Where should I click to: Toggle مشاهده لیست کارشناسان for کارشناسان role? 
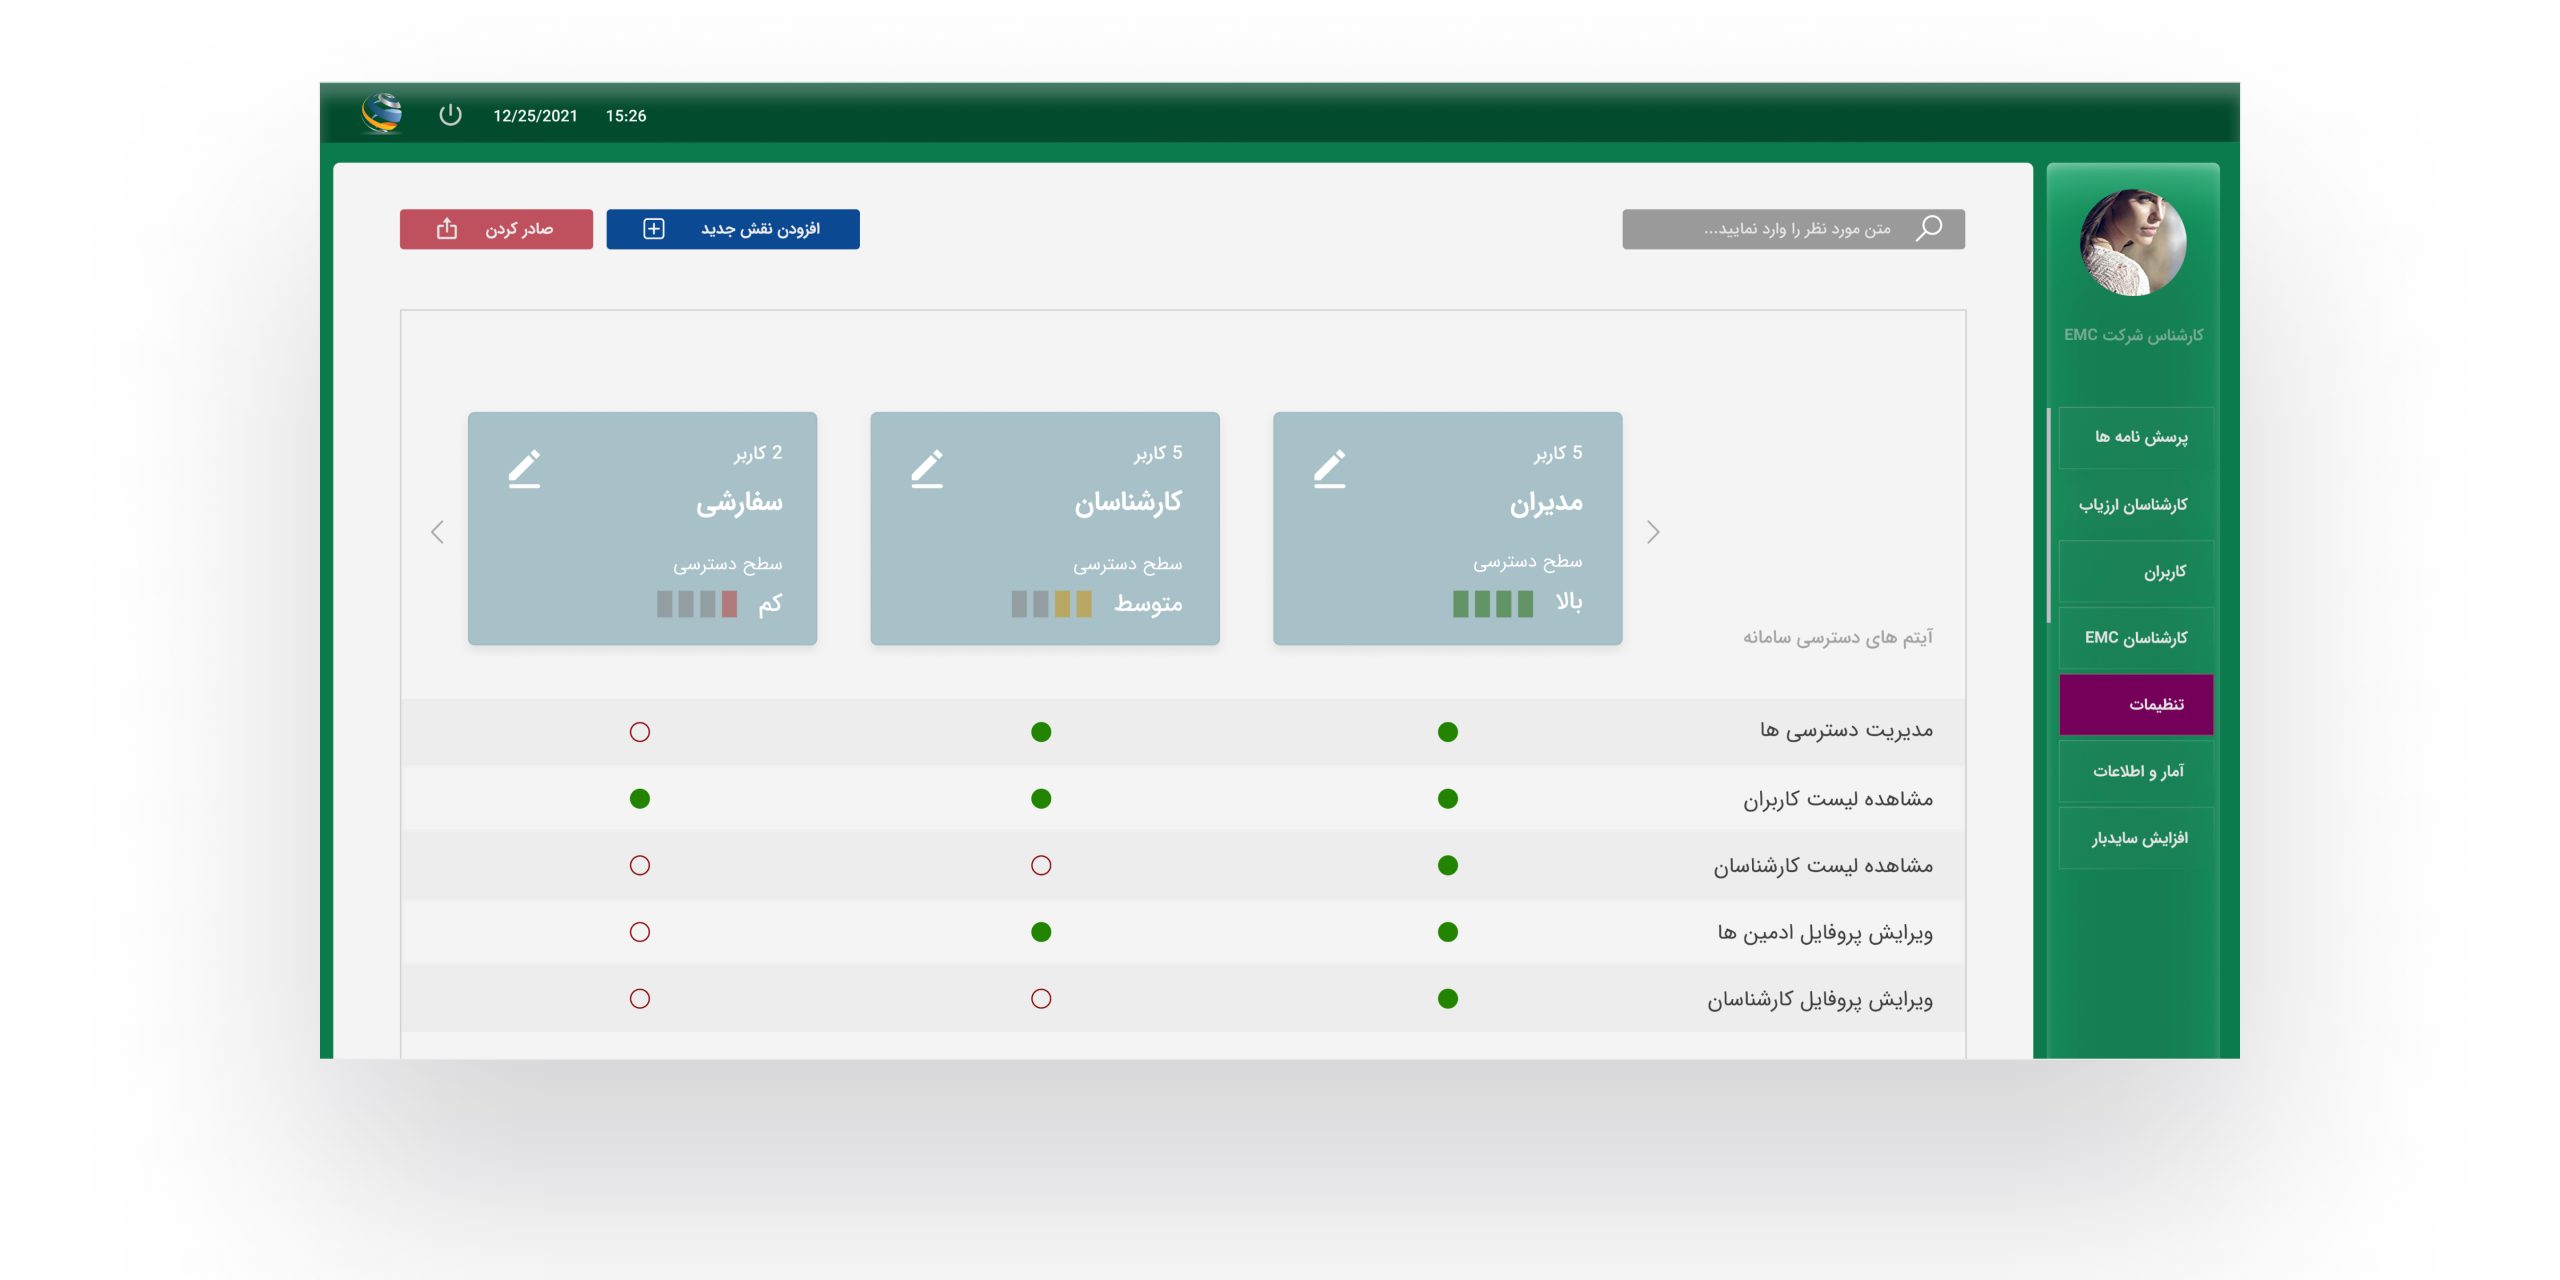pyautogui.click(x=1041, y=865)
